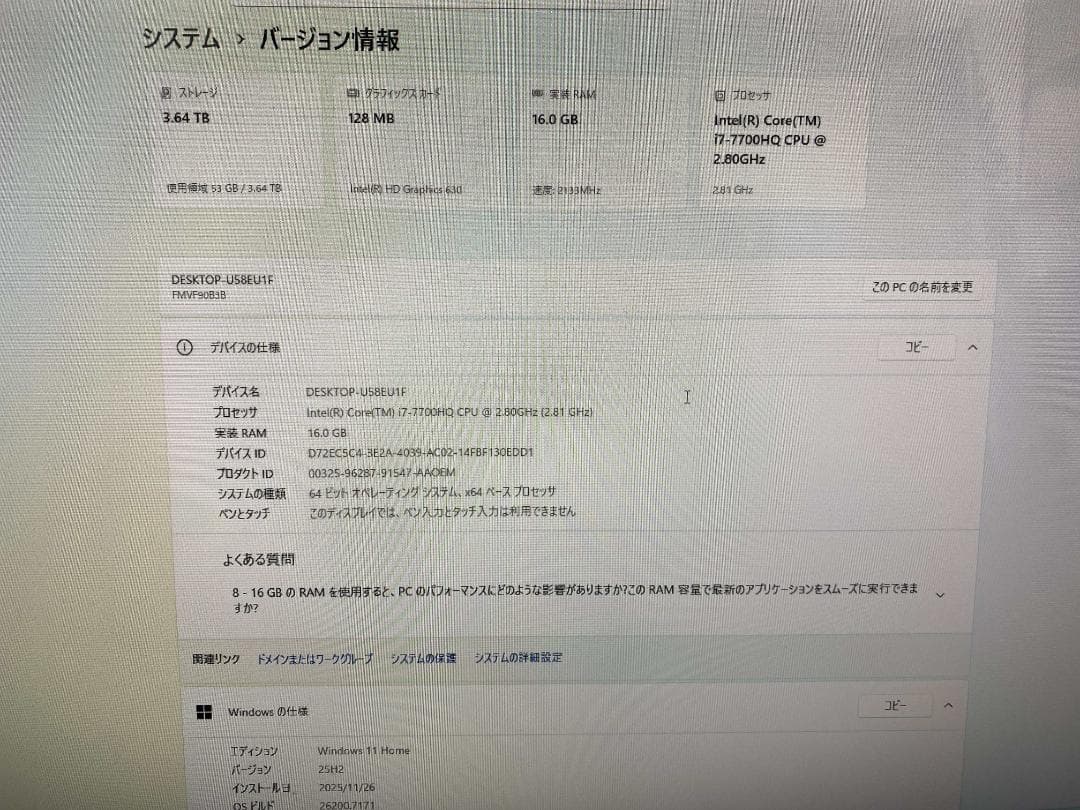
Task: Go back to システム in the breadcrumb
Action: click(181, 40)
